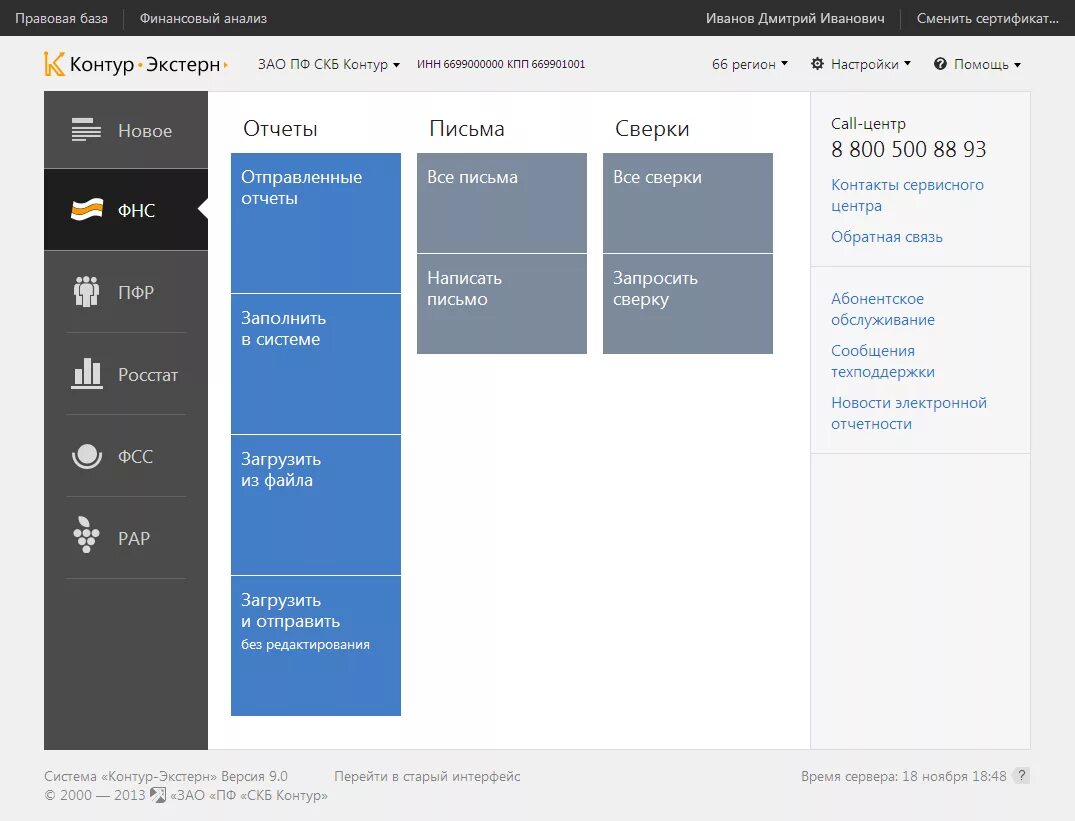Switch to the Росстат section label
The image size is (1075, 821).
(147, 375)
